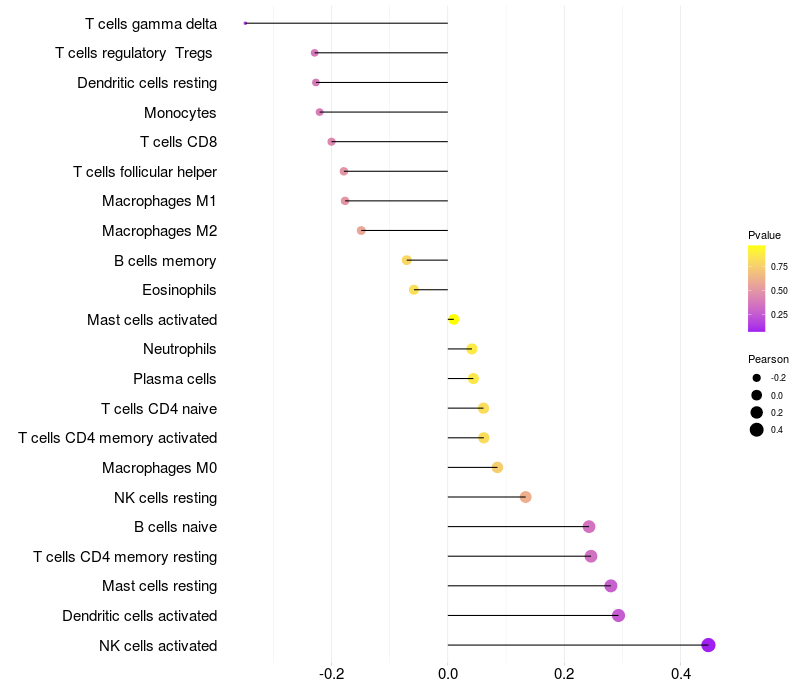
Task: Select the yellow Mast cells activated point
Action: [x=453, y=319]
